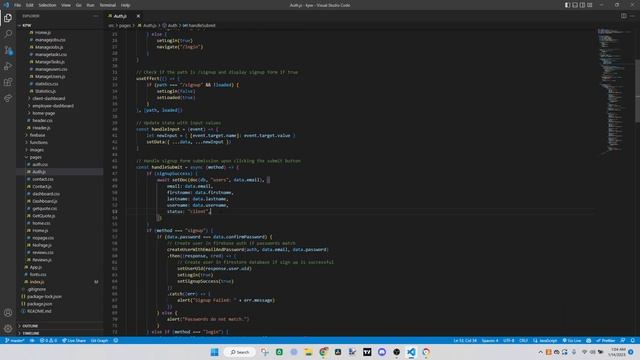Expand the functions folder
The width and height of the screenshot is (640, 360).
tap(38, 142)
